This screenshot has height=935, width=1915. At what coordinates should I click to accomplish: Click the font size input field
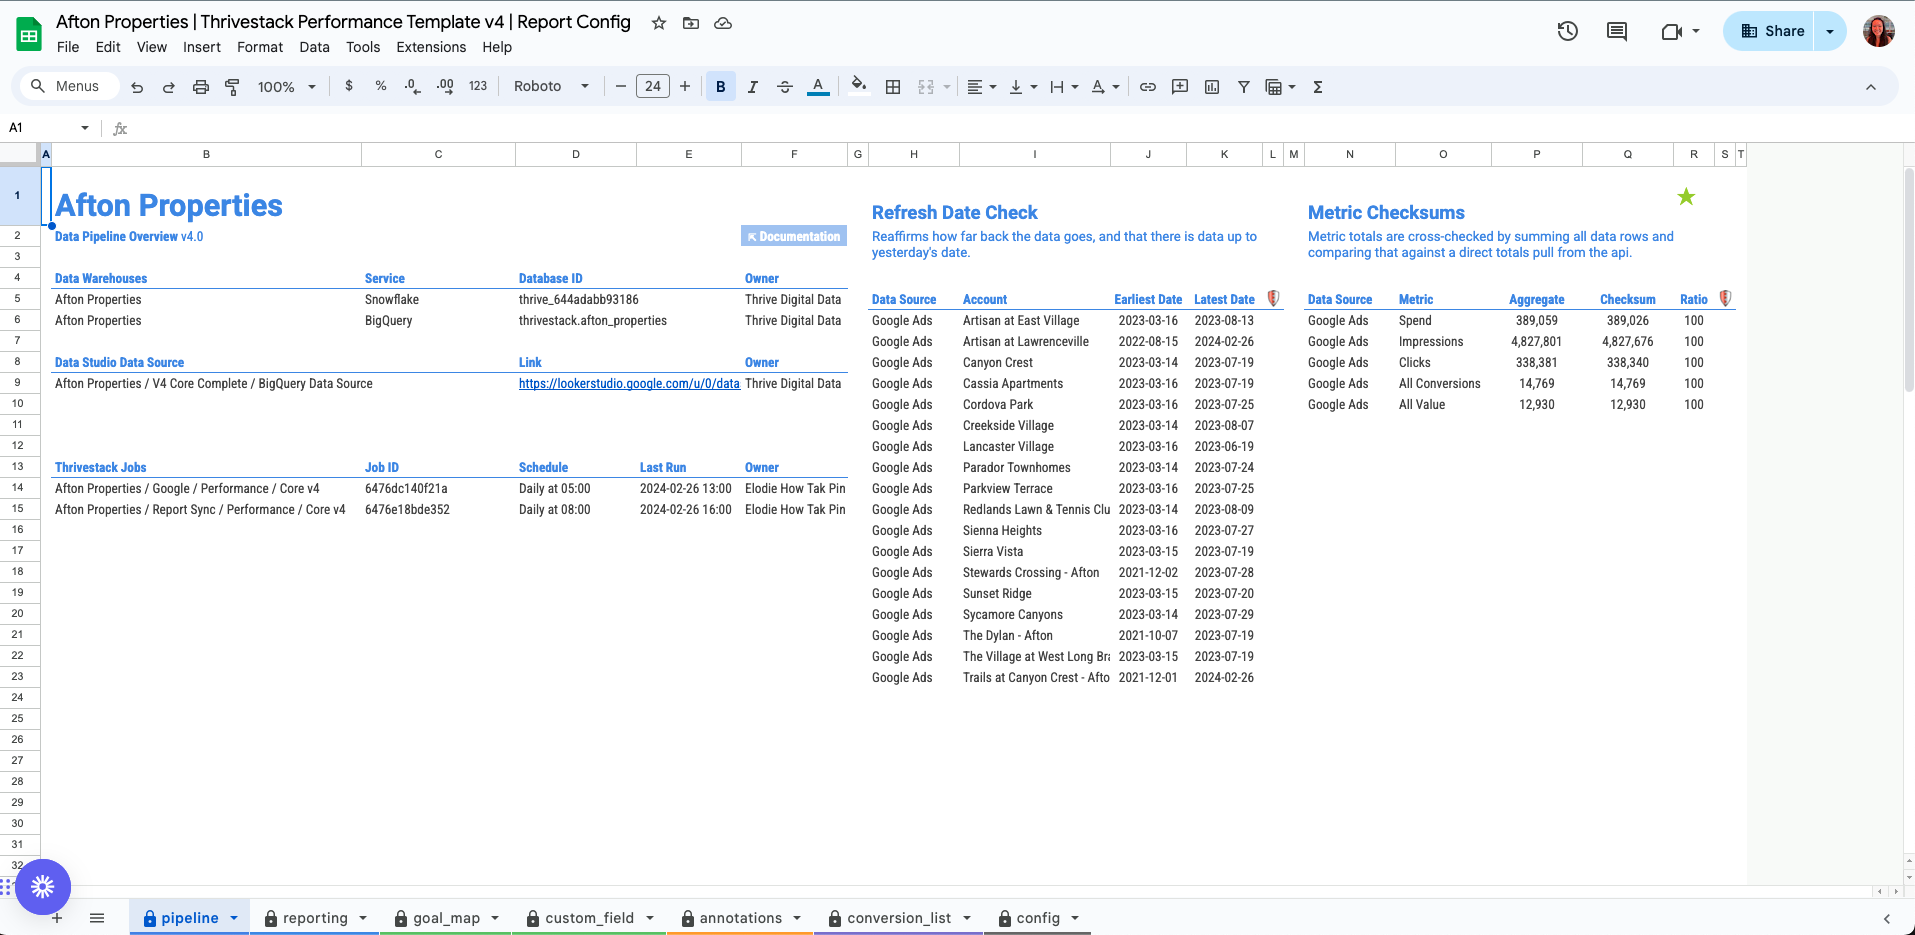point(652,87)
